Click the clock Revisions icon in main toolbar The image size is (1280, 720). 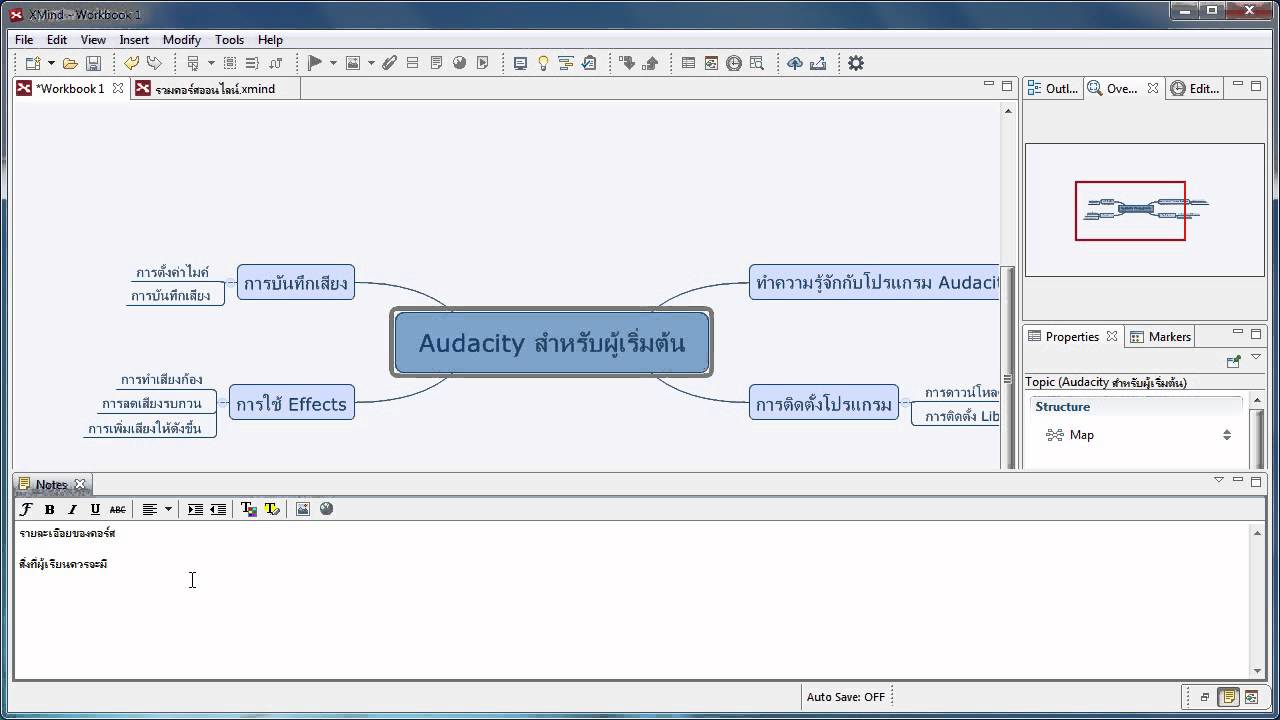pos(734,63)
